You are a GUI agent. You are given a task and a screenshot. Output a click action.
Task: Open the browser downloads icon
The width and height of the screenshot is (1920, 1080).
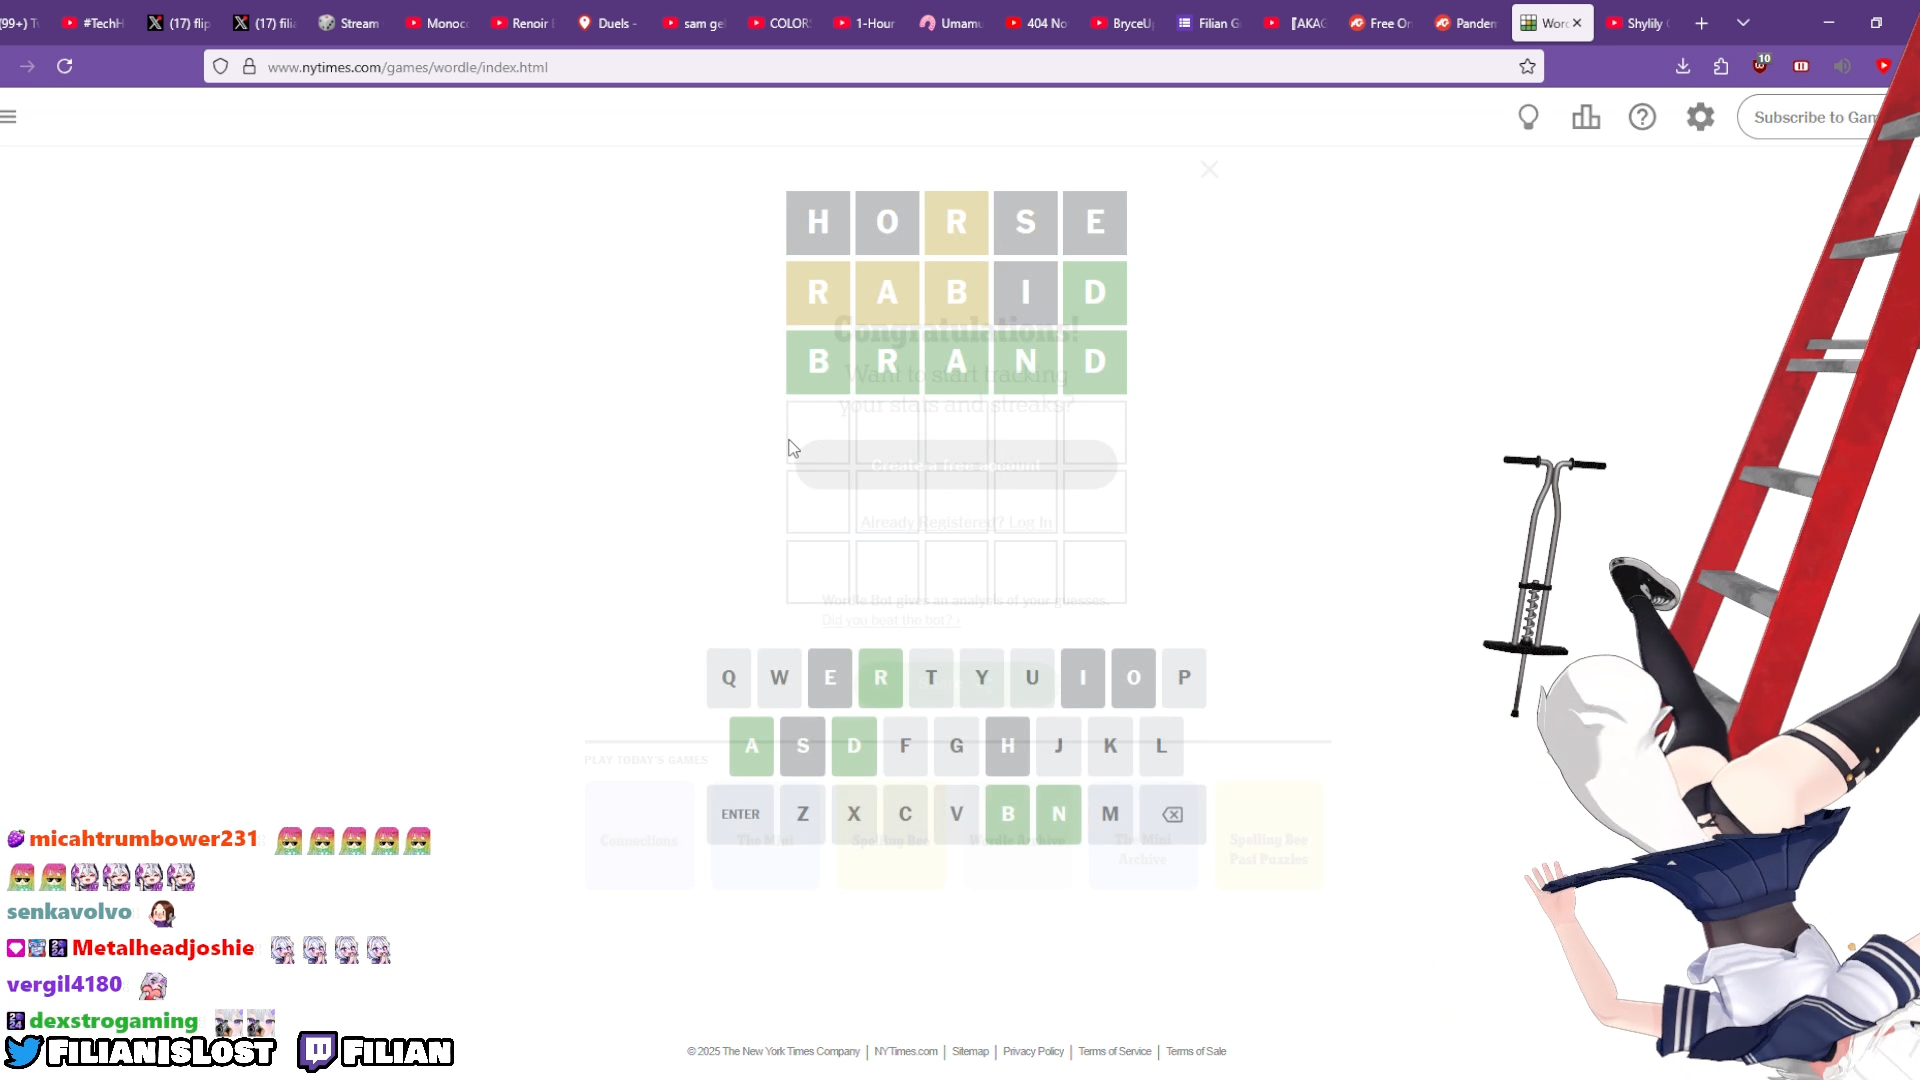[x=1683, y=66]
